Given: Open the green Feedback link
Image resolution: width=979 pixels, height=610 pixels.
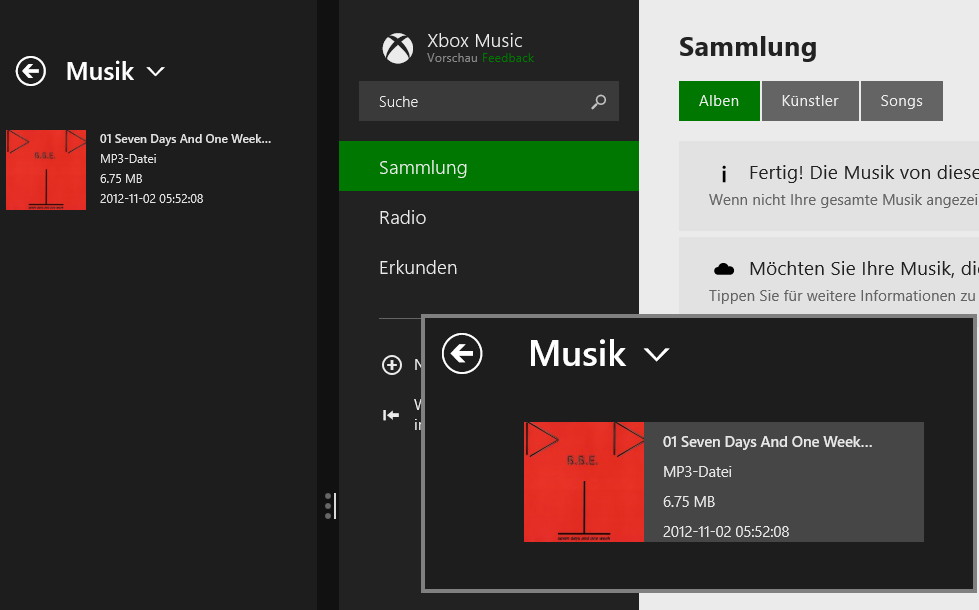Looking at the screenshot, I should click(508, 58).
